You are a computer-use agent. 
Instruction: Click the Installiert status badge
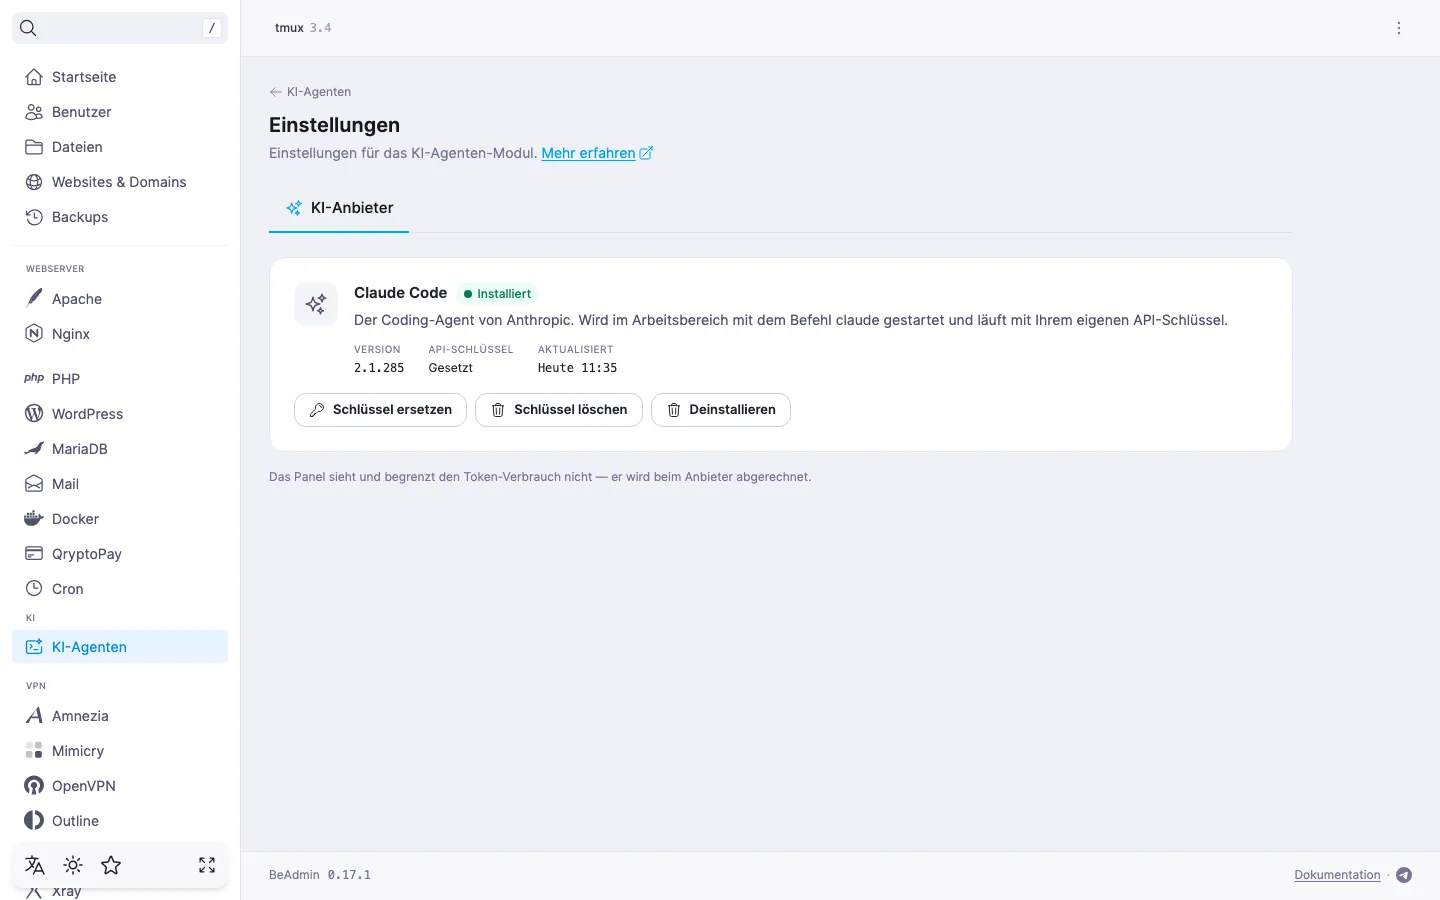pos(497,294)
